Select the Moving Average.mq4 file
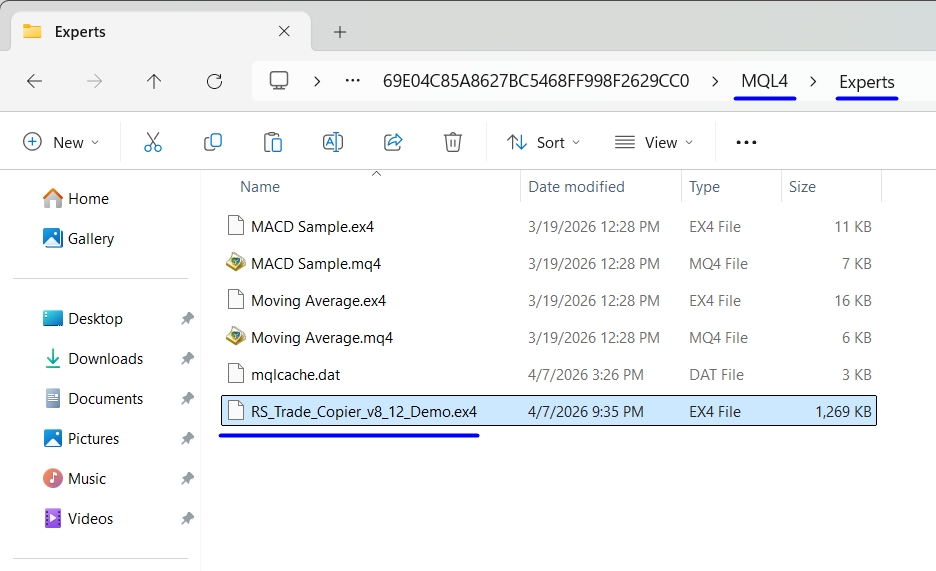 [549, 338]
